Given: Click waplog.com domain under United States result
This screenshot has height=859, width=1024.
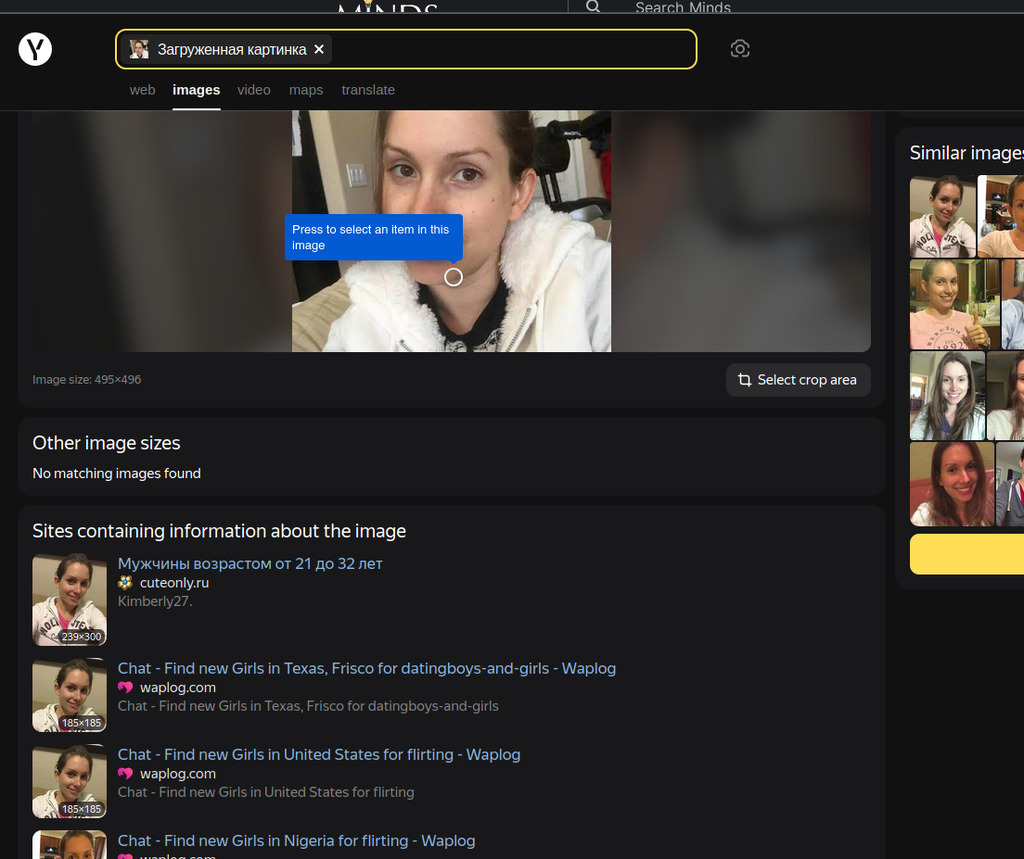Looking at the screenshot, I should [x=178, y=773].
